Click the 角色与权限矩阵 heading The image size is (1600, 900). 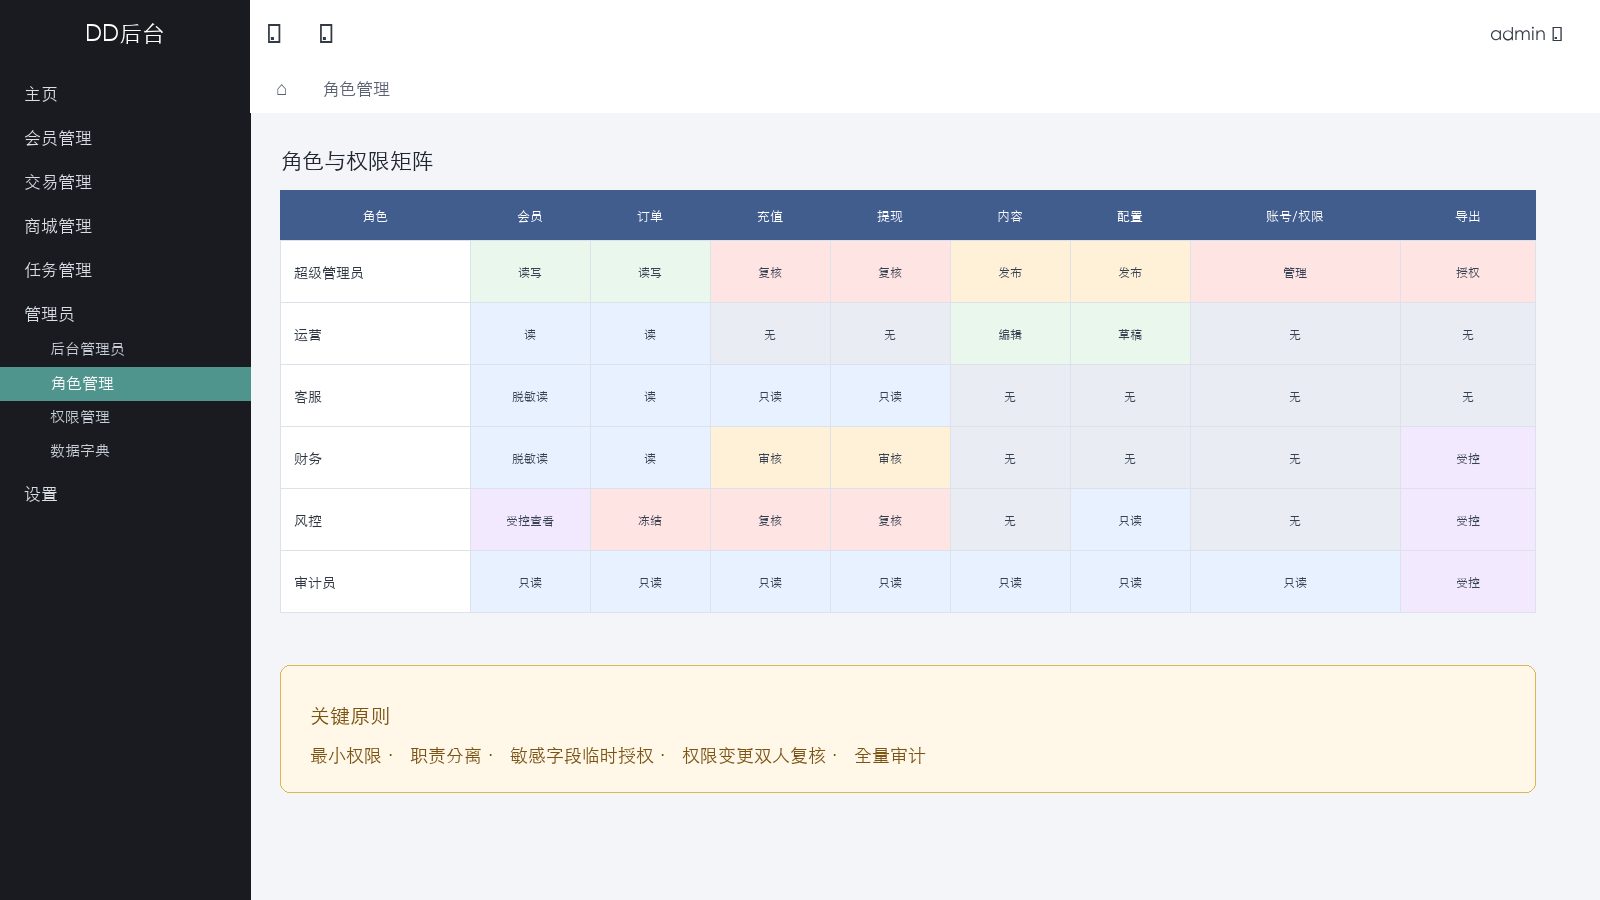(357, 161)
